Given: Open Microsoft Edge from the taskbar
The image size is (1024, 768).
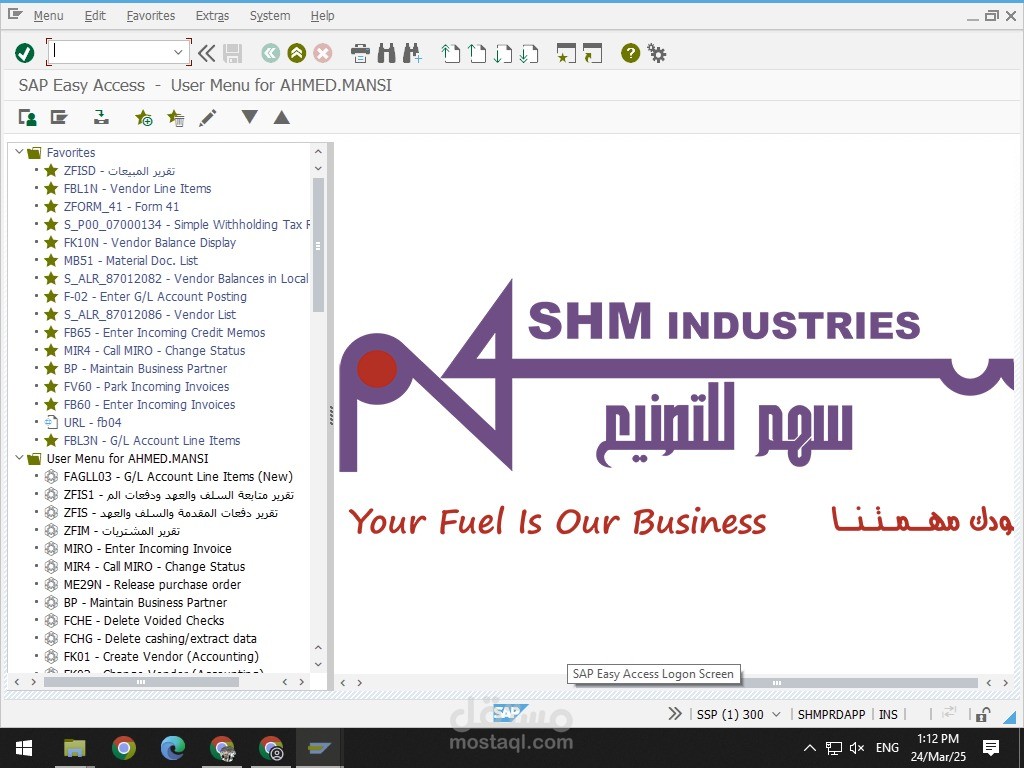Looking at the screenshot, I should tap(172, 748).
